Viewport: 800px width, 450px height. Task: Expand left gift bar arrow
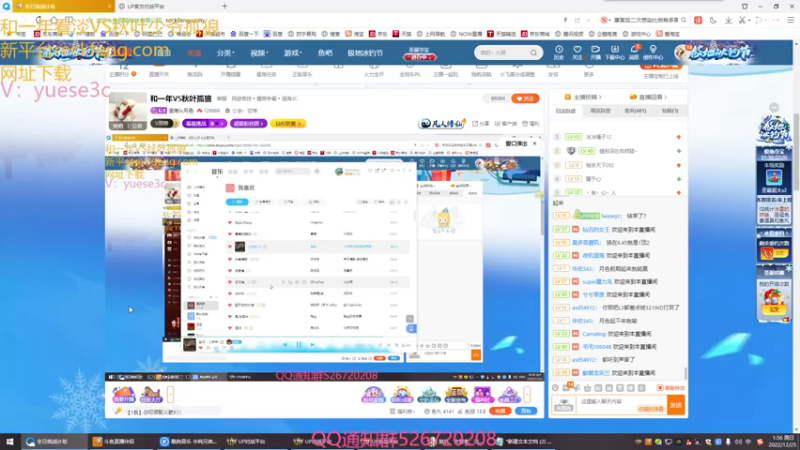(170, 394)
